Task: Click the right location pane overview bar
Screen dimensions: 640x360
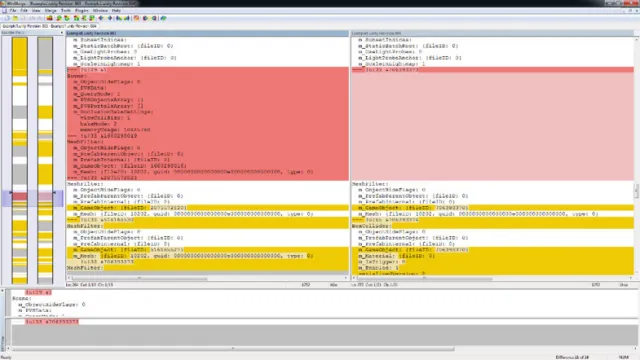Action: coord(45,160)
